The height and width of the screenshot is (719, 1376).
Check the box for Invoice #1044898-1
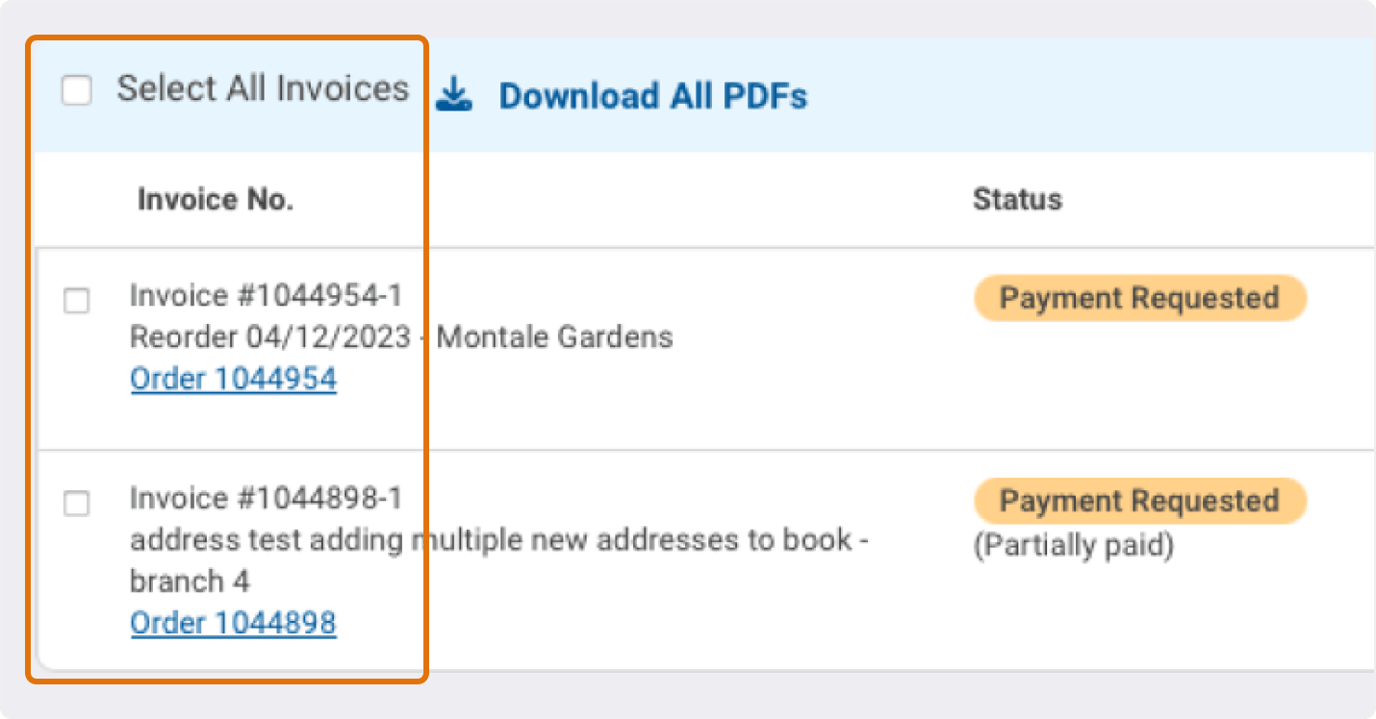[x=77, y=505]
